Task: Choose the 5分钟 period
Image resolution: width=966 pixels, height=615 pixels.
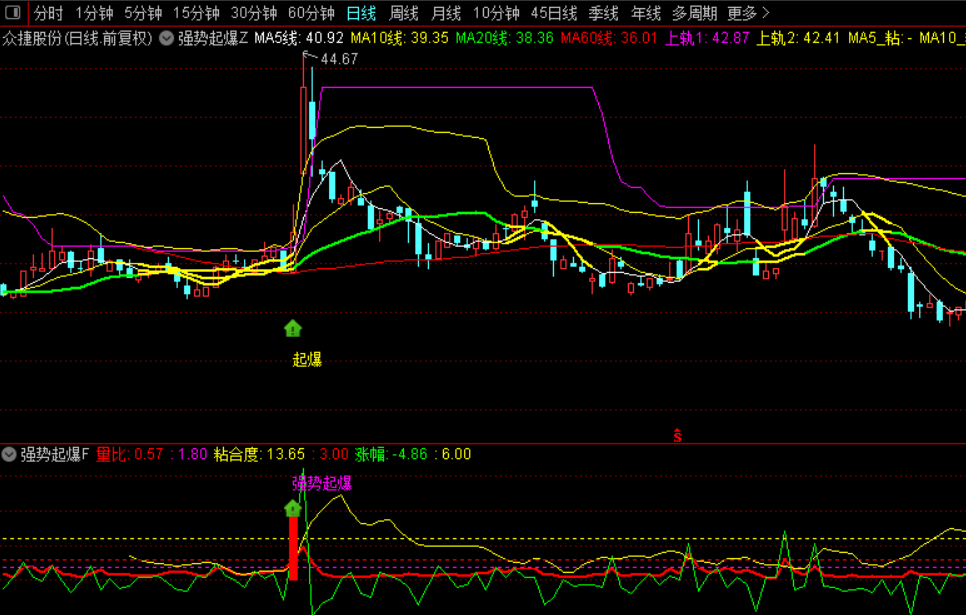Action: point(143,13)
